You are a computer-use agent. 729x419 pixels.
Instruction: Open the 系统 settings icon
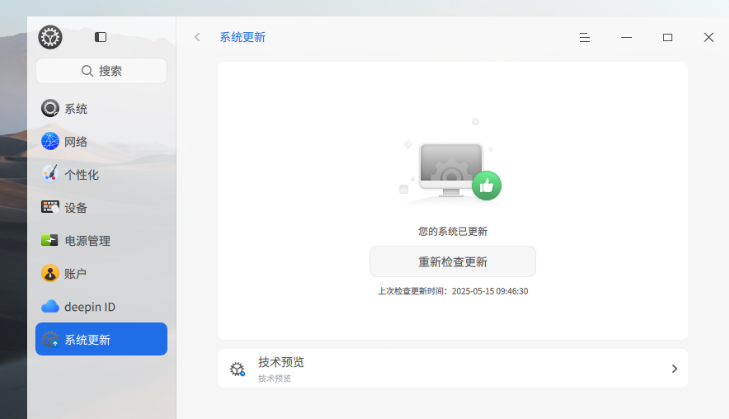[x=50, y=108]
